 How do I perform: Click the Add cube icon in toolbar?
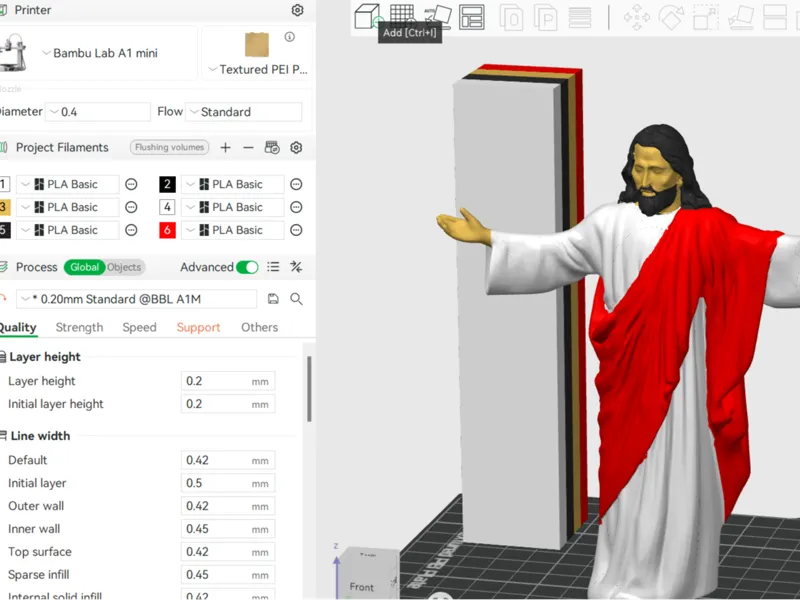[367, 17]
